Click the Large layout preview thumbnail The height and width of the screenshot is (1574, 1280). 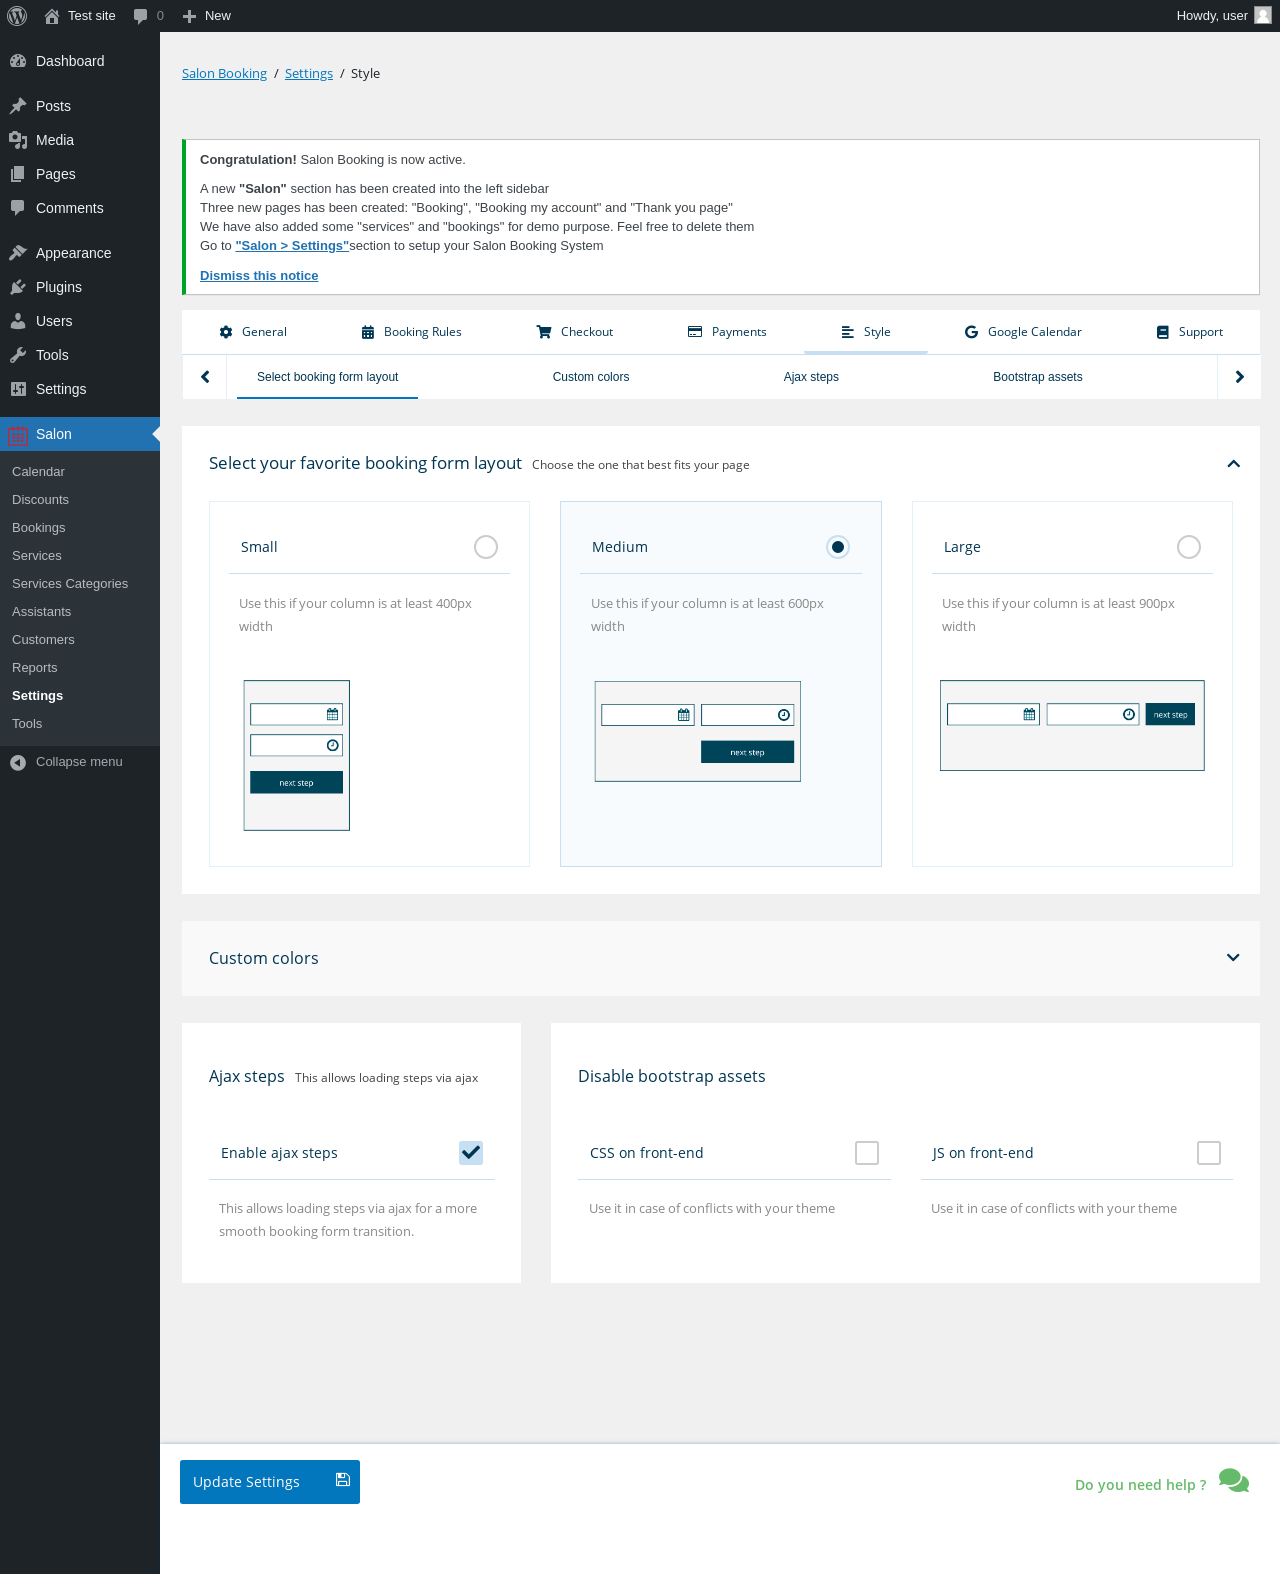pyautogui.click(x=1072, y=726)
